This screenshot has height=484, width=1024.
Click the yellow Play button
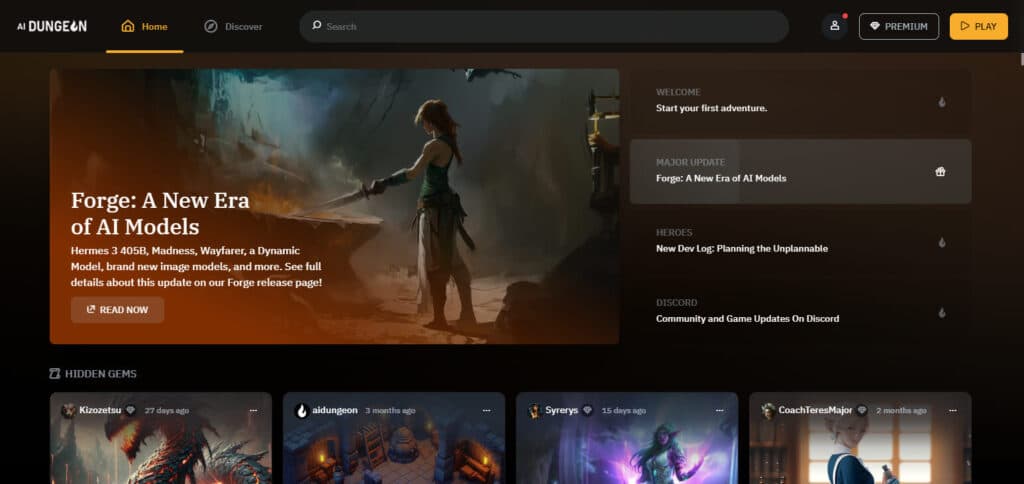pos(978,27)
